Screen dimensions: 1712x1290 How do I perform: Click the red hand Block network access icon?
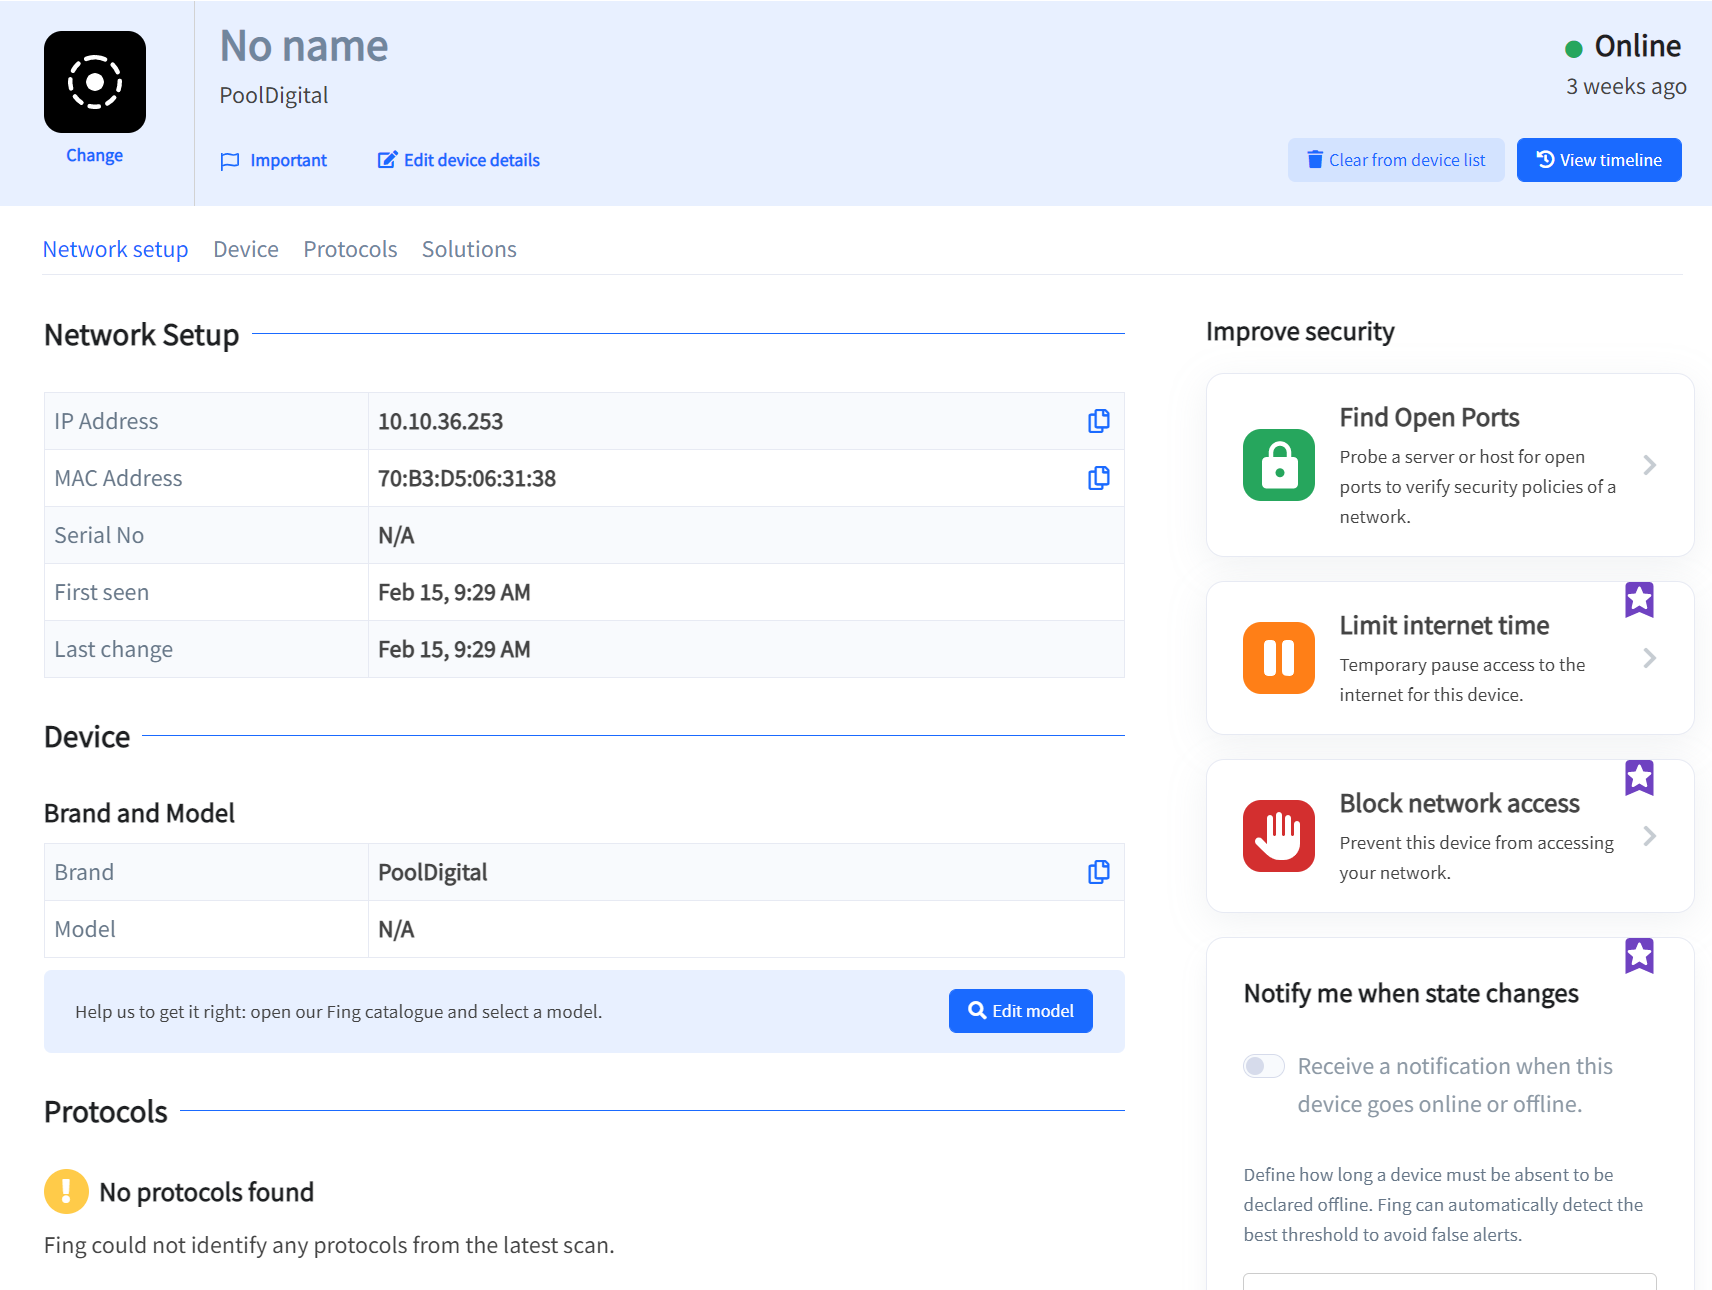[1279, 836]
